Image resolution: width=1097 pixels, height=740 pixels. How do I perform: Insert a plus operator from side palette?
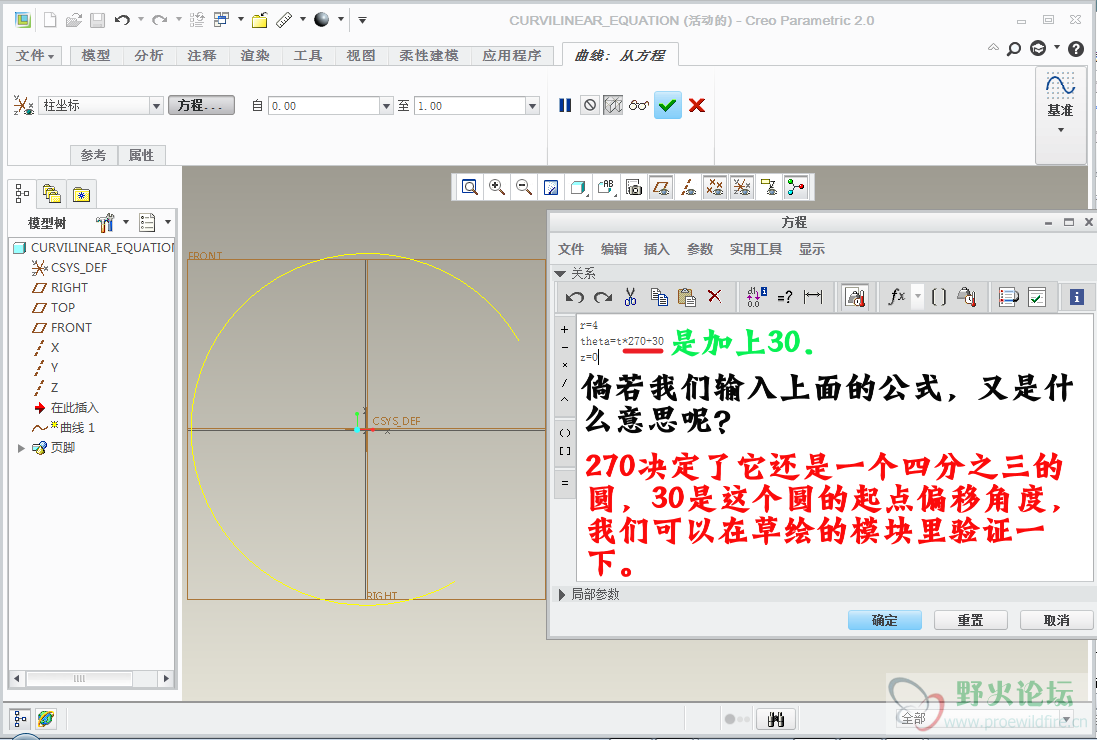(x=565, y=329)
